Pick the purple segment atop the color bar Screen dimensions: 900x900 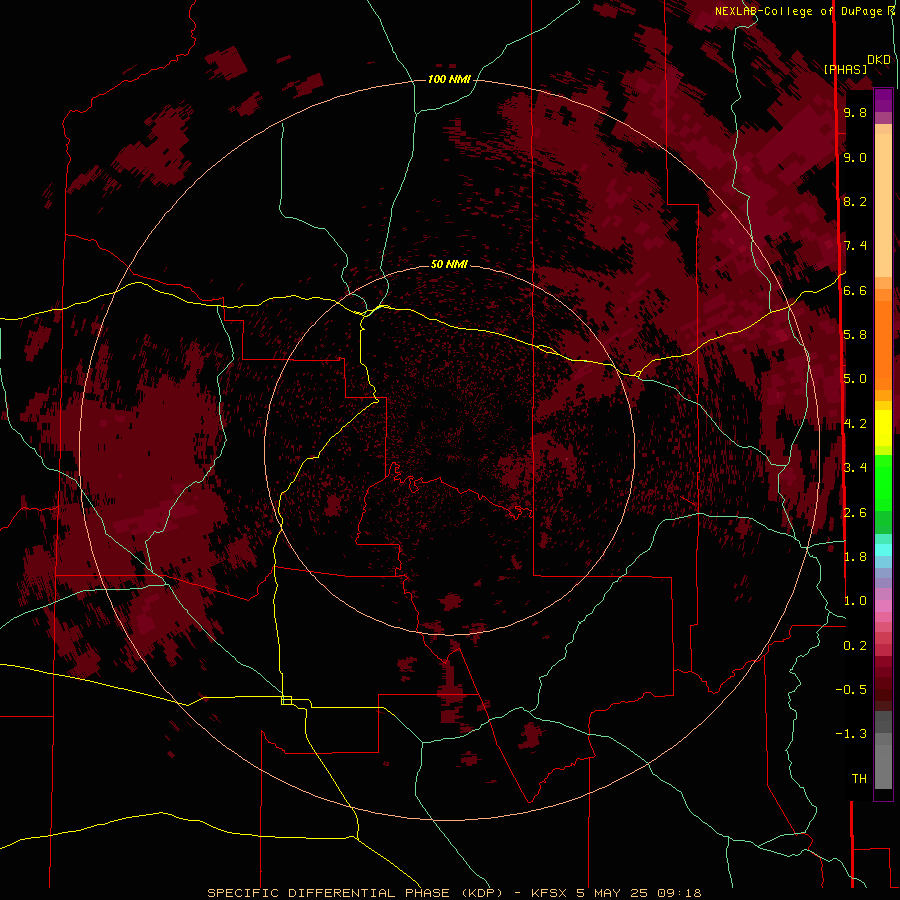883,100
